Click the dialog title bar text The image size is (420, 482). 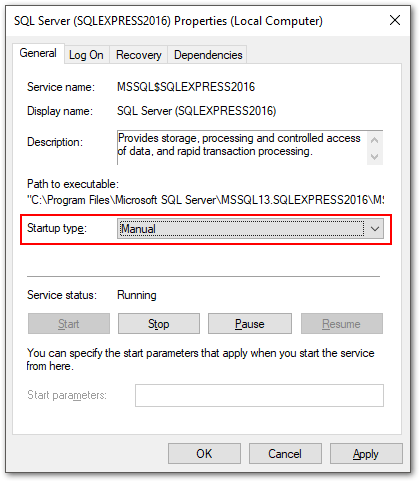tap(168, 21)
